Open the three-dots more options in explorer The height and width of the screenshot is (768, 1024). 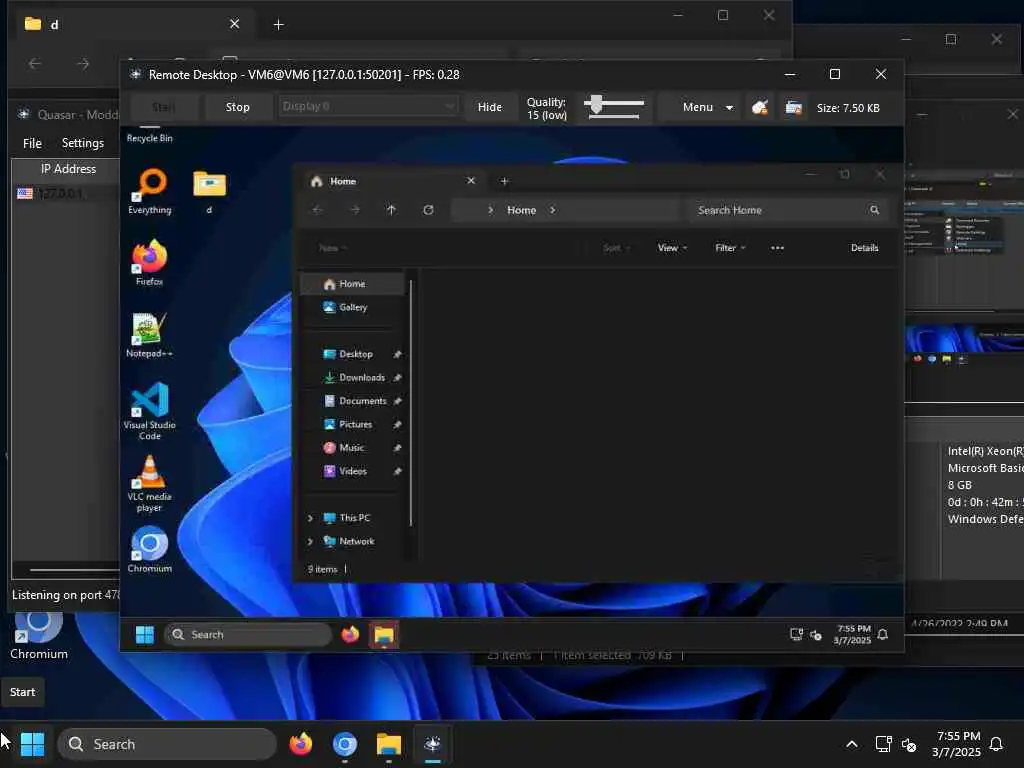777,248
